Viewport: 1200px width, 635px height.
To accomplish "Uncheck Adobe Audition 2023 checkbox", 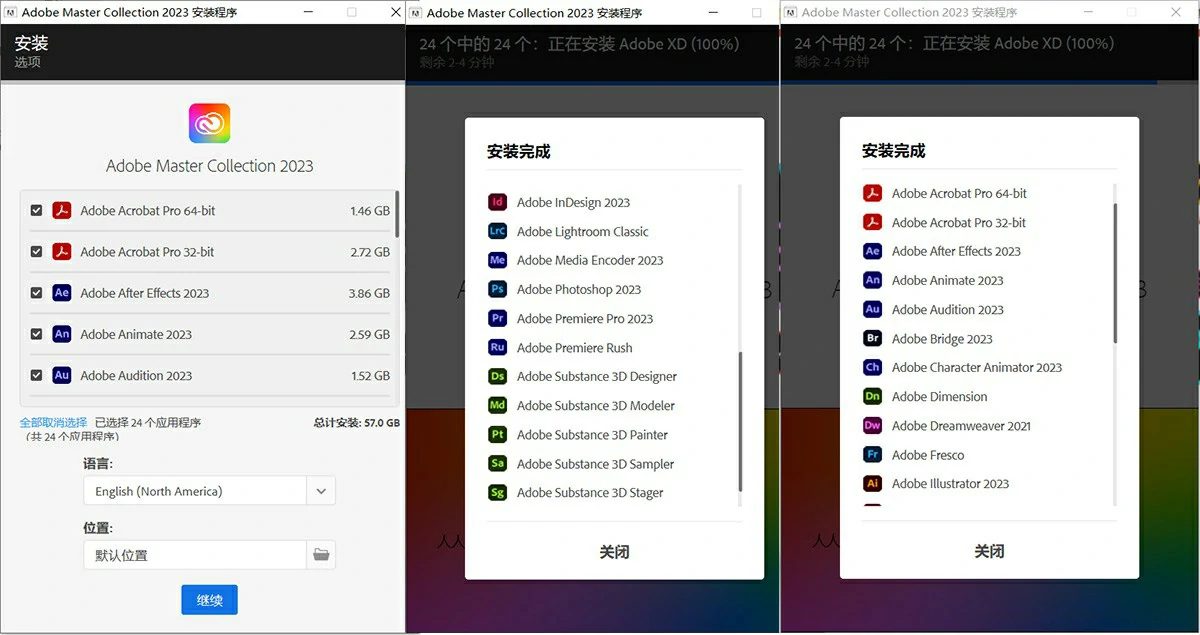I will pyautogui.click(x=36, y=375).
